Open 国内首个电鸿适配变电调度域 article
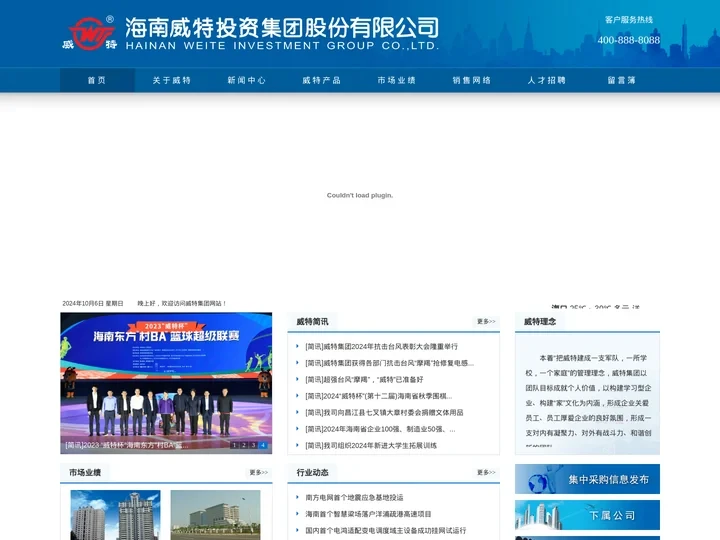720x540 pixels. (386, 531)
